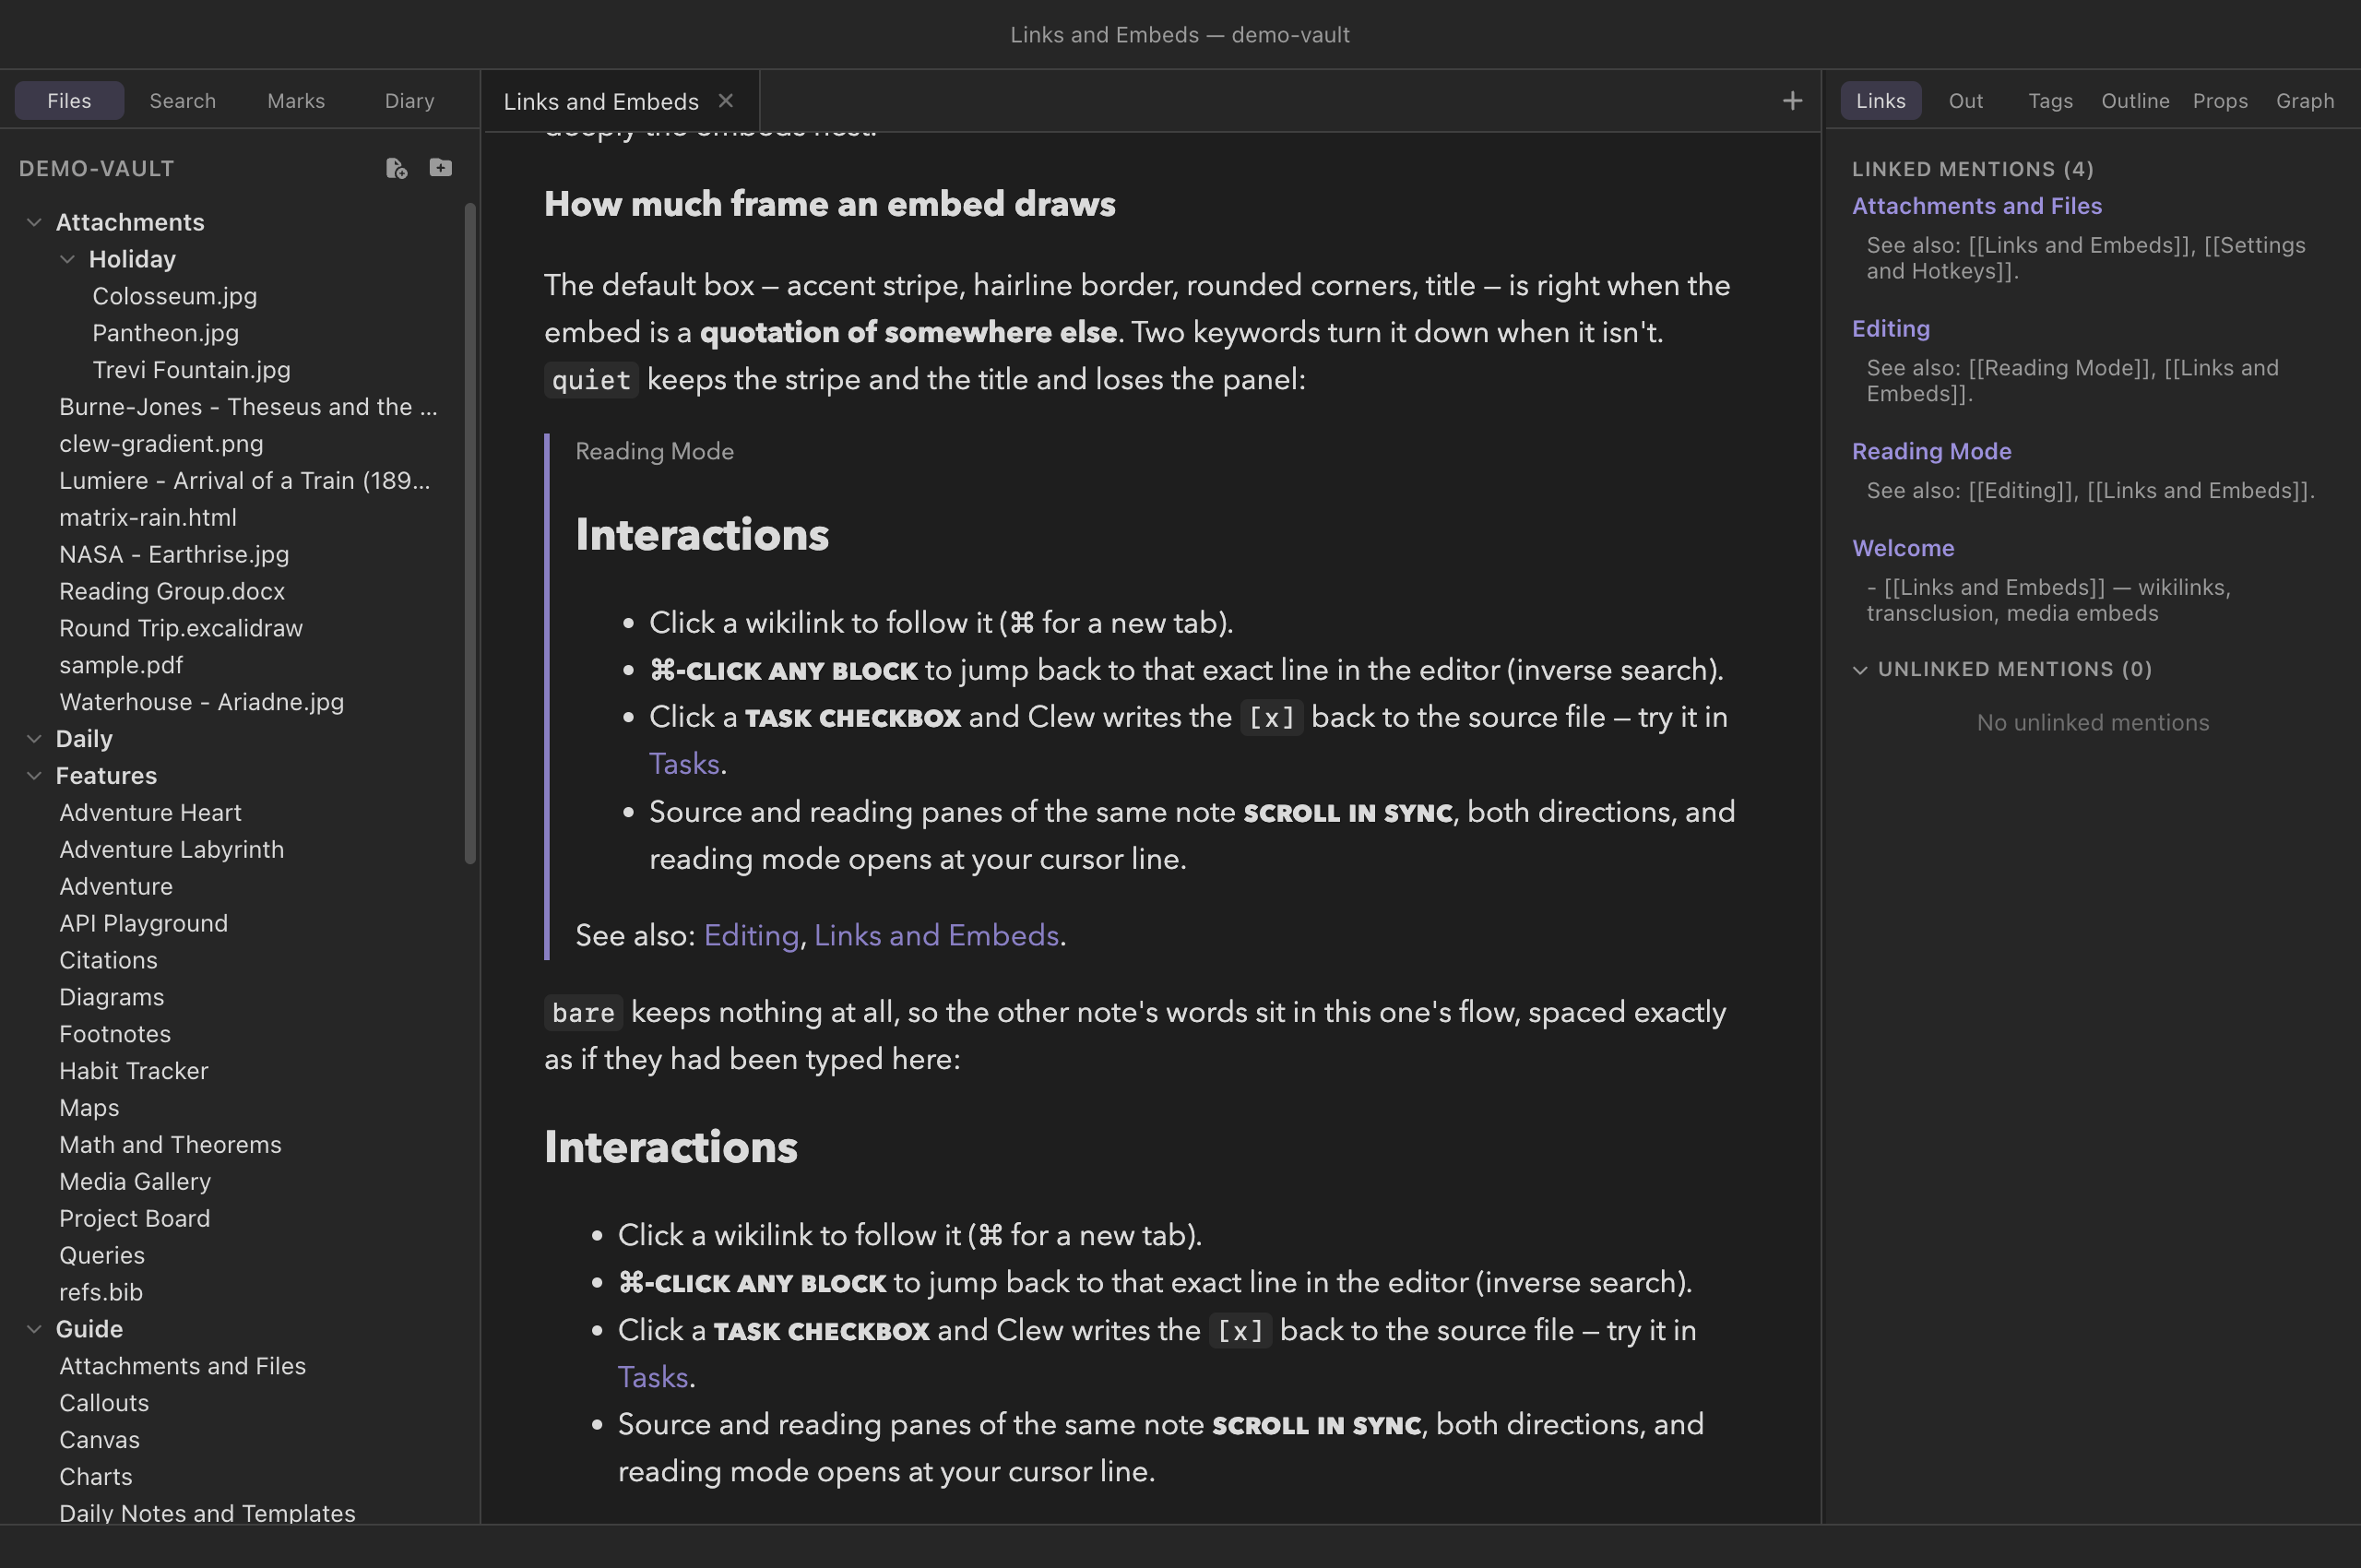Open the API Playground note

(x=143, y=924)
